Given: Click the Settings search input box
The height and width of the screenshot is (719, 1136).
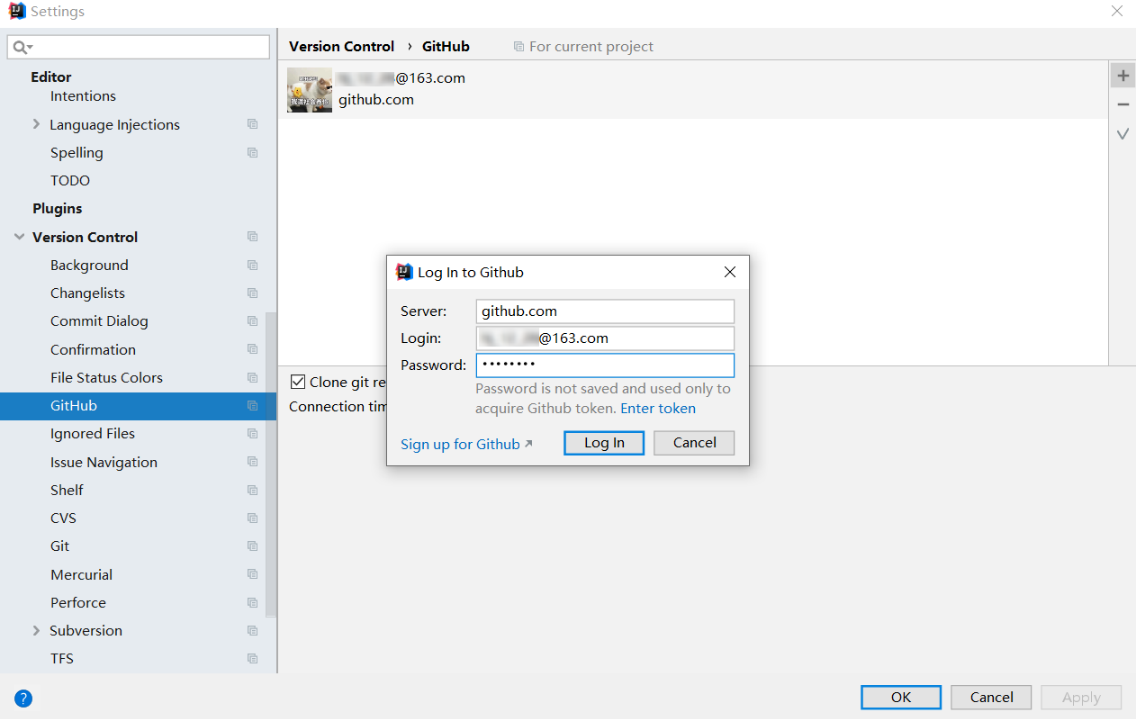Looking at the screenshot, I should 138,47.
